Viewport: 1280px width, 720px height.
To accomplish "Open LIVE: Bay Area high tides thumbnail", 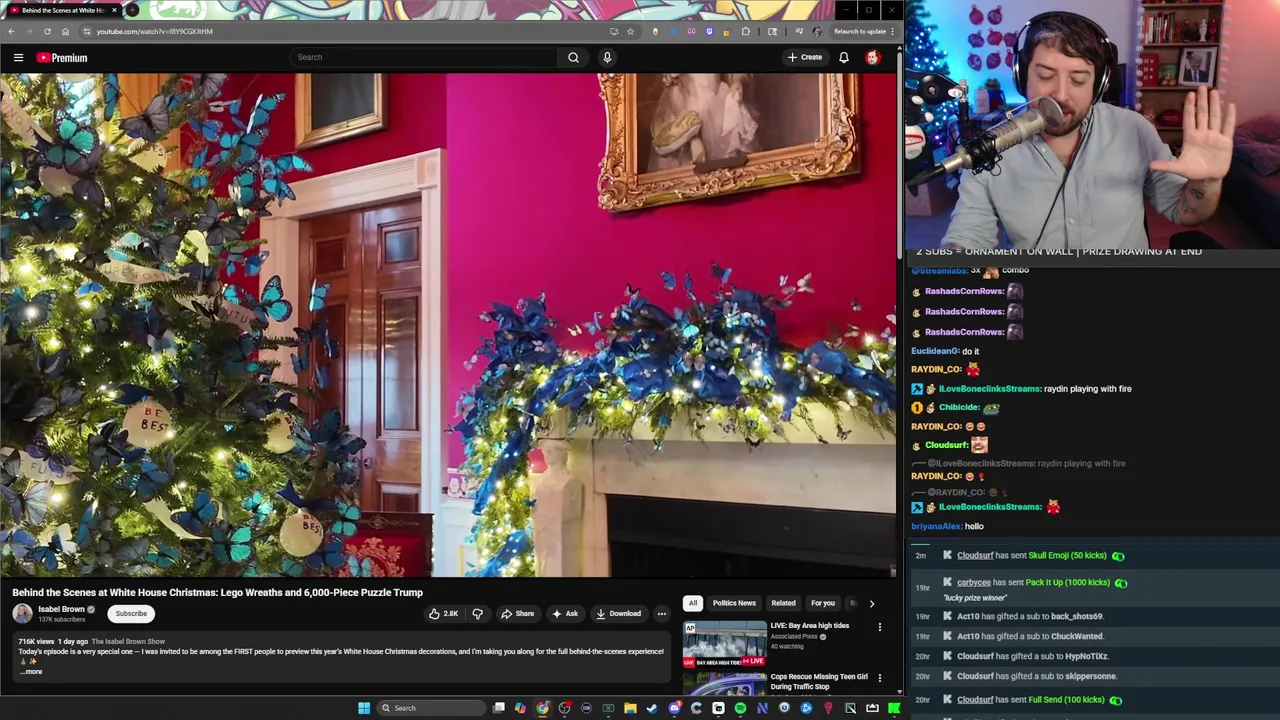I will (x=725, y=644).
